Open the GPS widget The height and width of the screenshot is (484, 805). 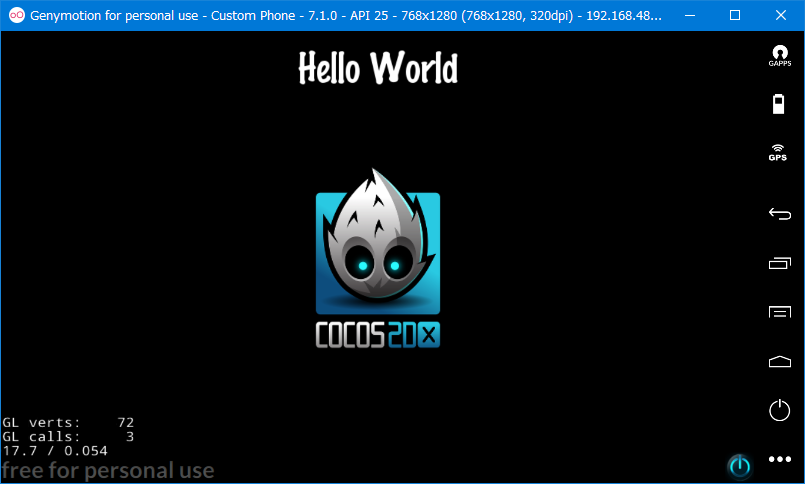(x=778, y=153)
